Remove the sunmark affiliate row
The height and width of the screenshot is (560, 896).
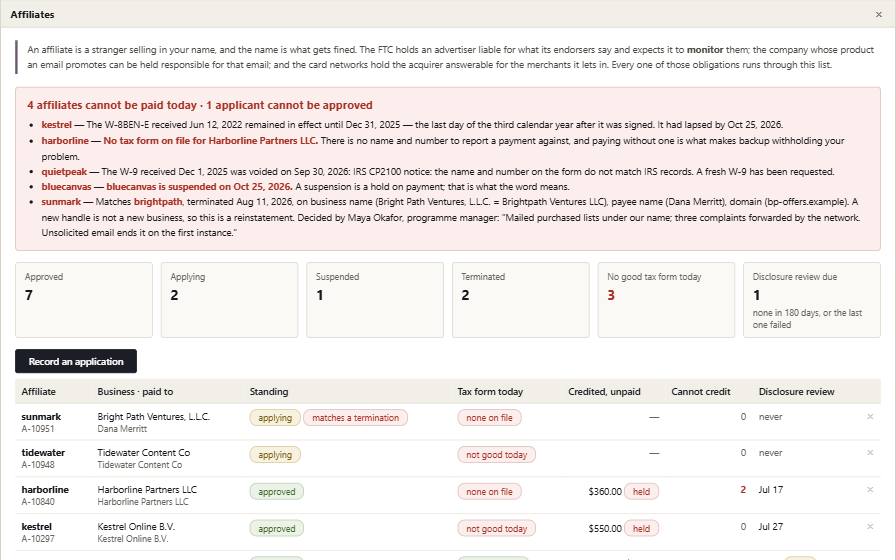(x=870, y=417)
